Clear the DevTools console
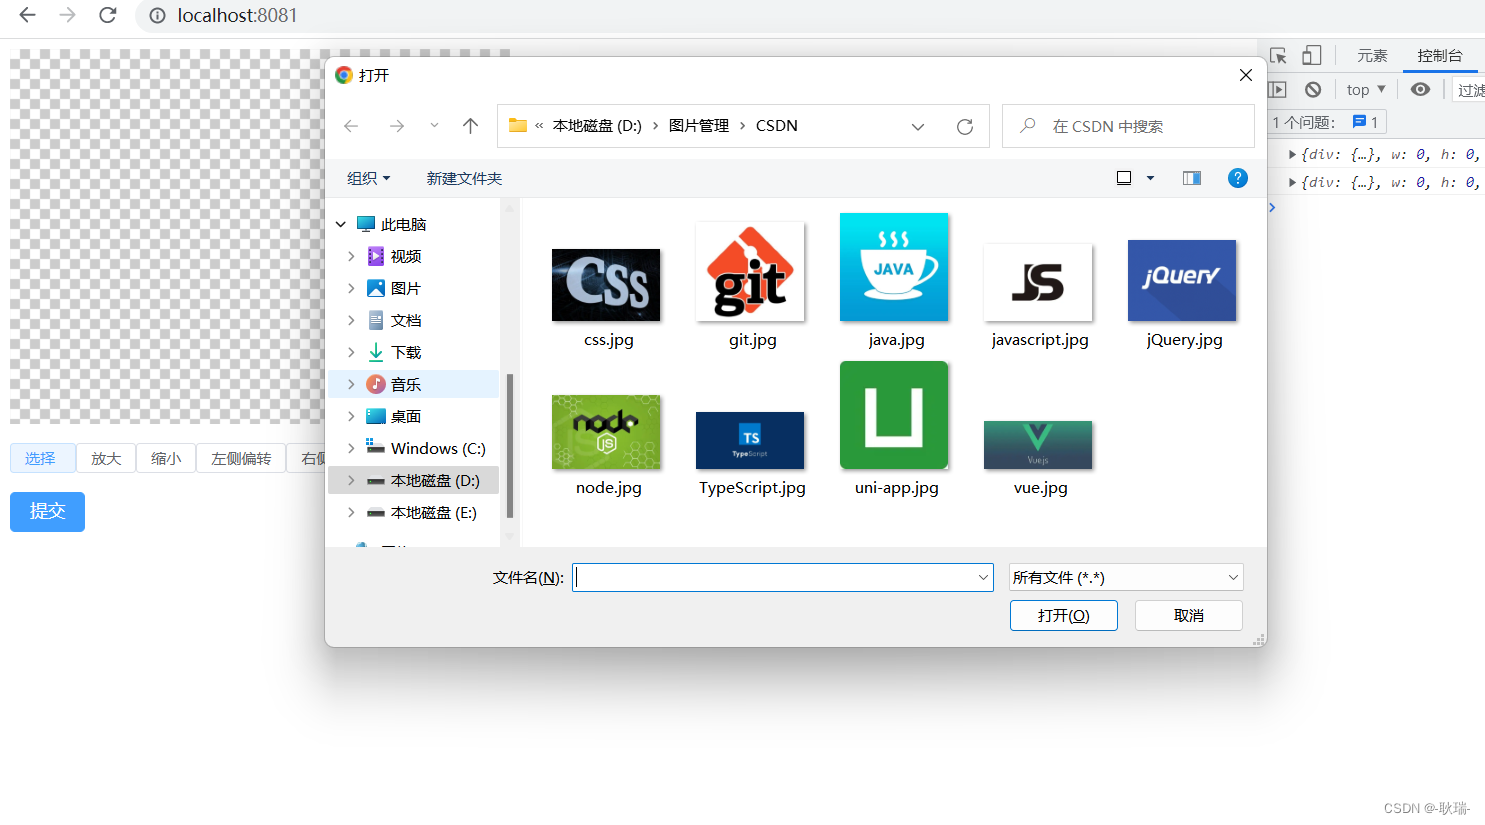Screen dimensions: 1485x825 (1313, 90)
